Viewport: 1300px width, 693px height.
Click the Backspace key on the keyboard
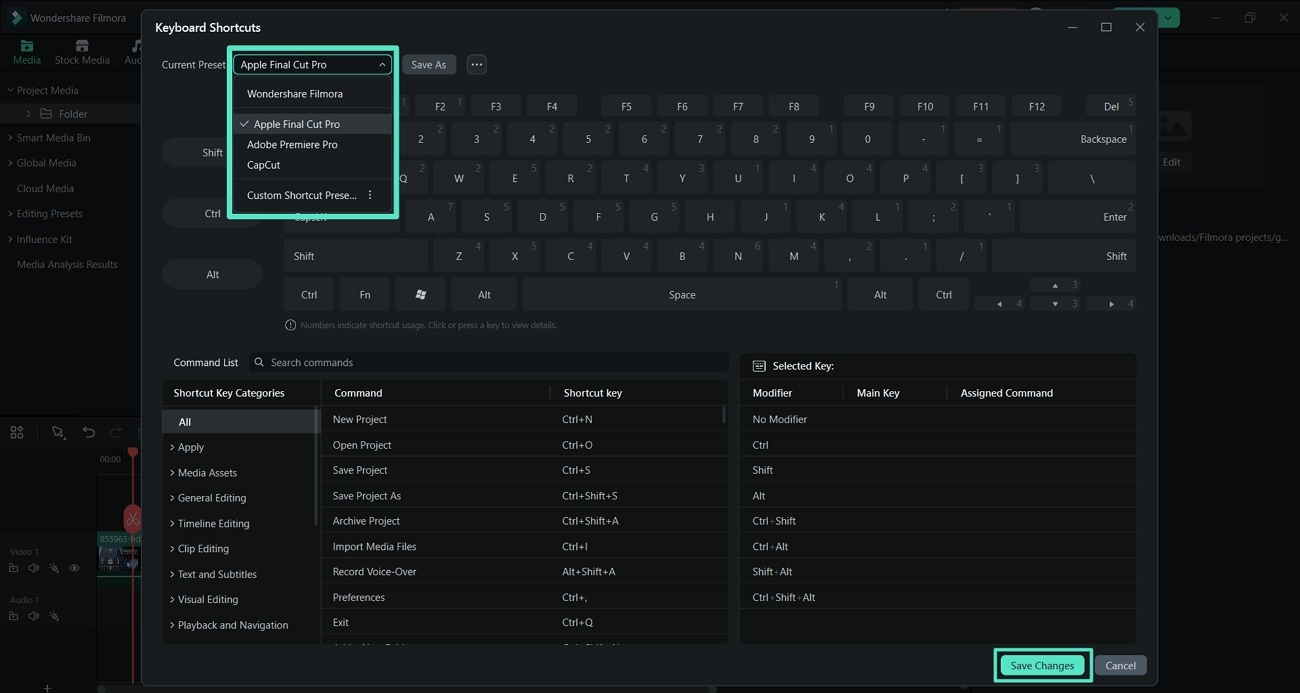[x=1073, y=139]
